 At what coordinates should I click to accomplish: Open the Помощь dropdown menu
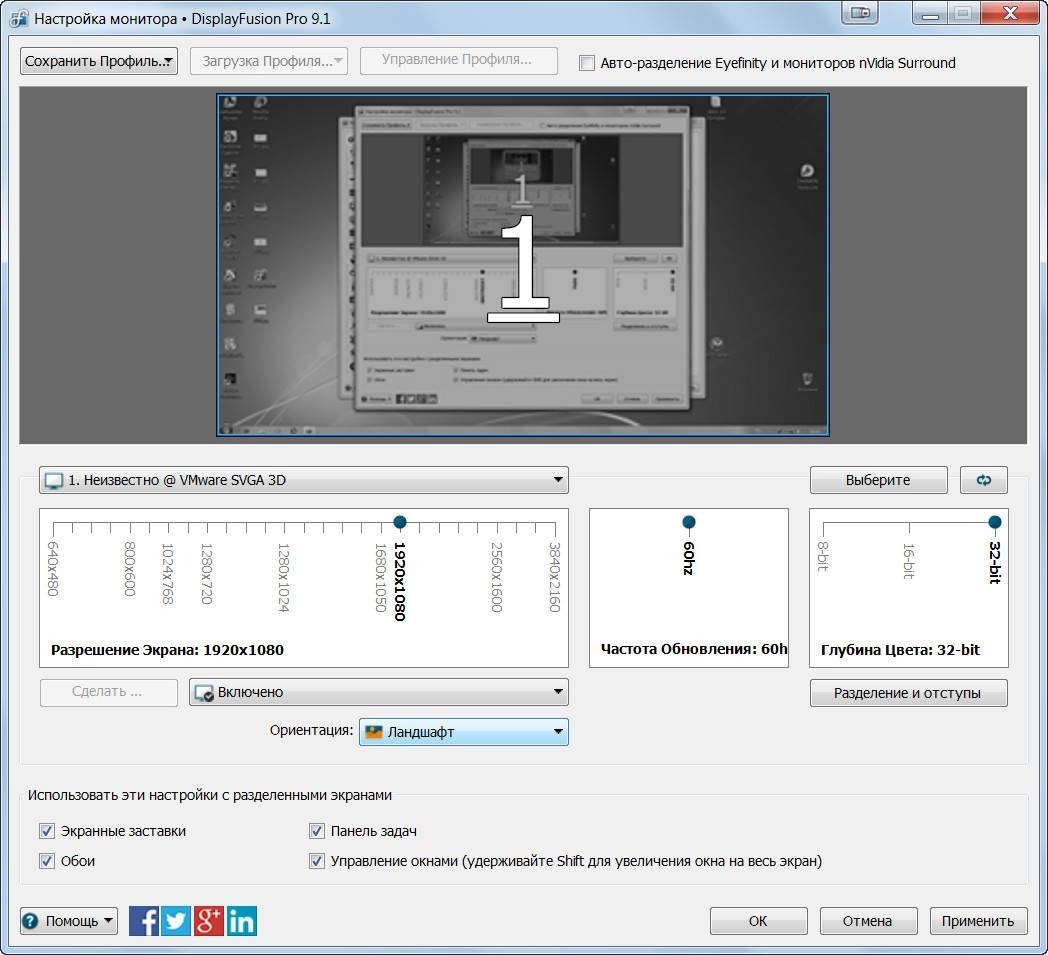point(69,921)
